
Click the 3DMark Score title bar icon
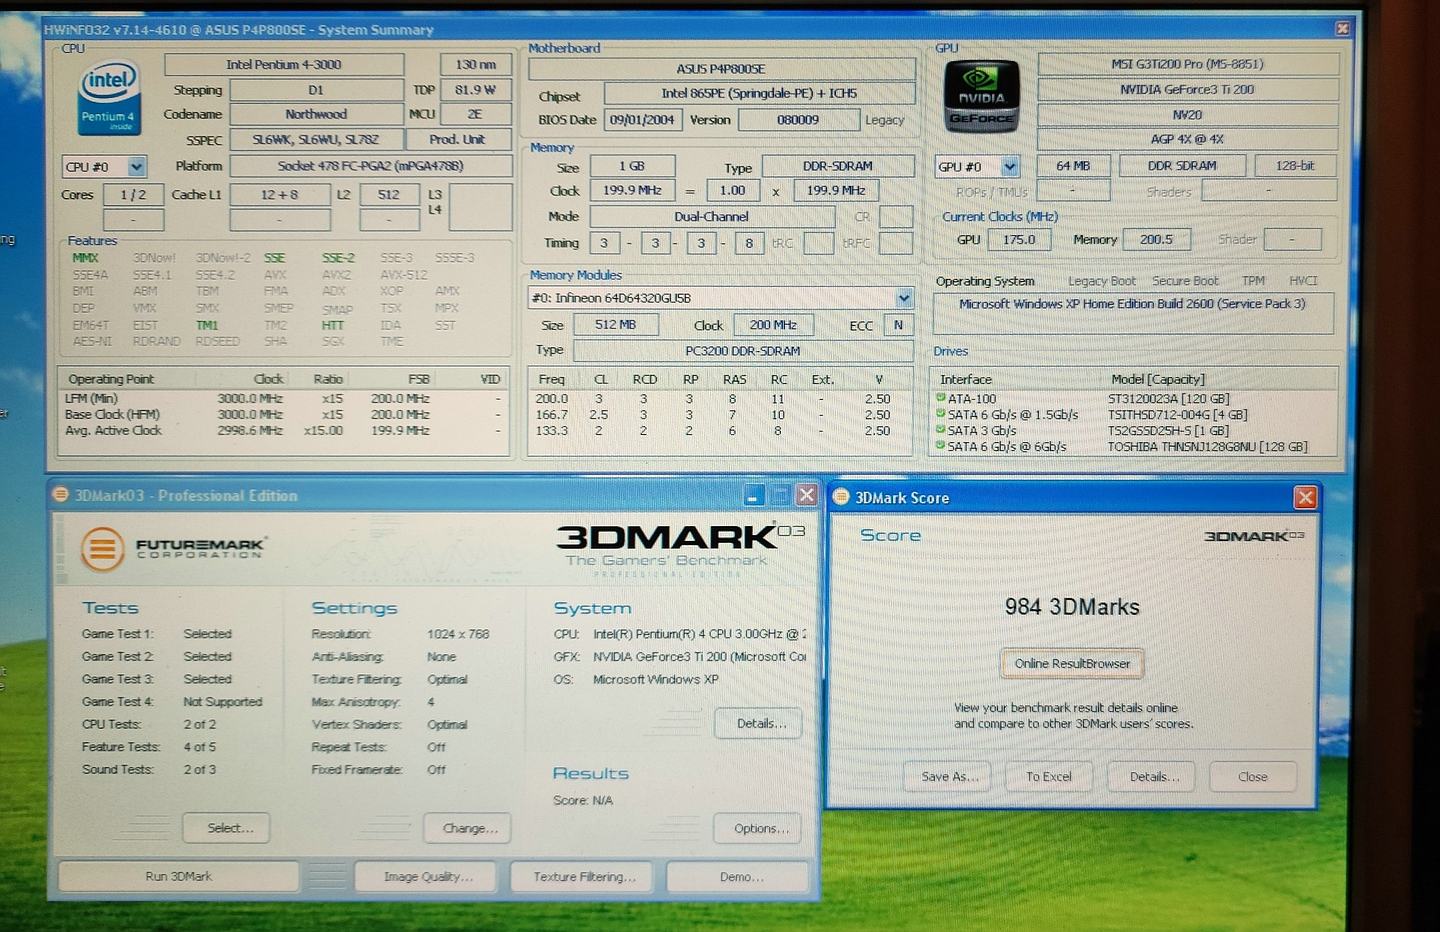point(841,497)
